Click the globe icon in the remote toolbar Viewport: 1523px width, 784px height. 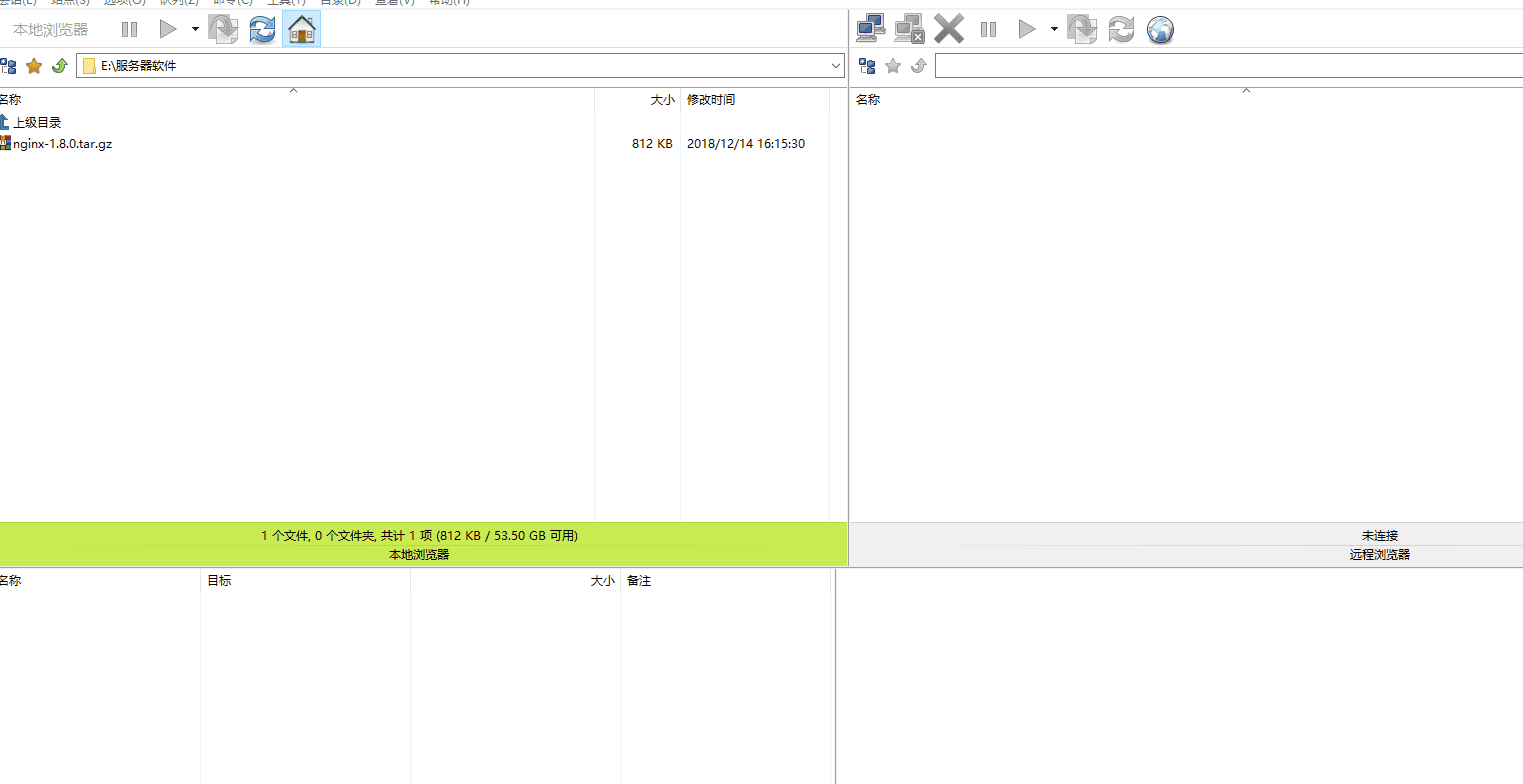1160,29
